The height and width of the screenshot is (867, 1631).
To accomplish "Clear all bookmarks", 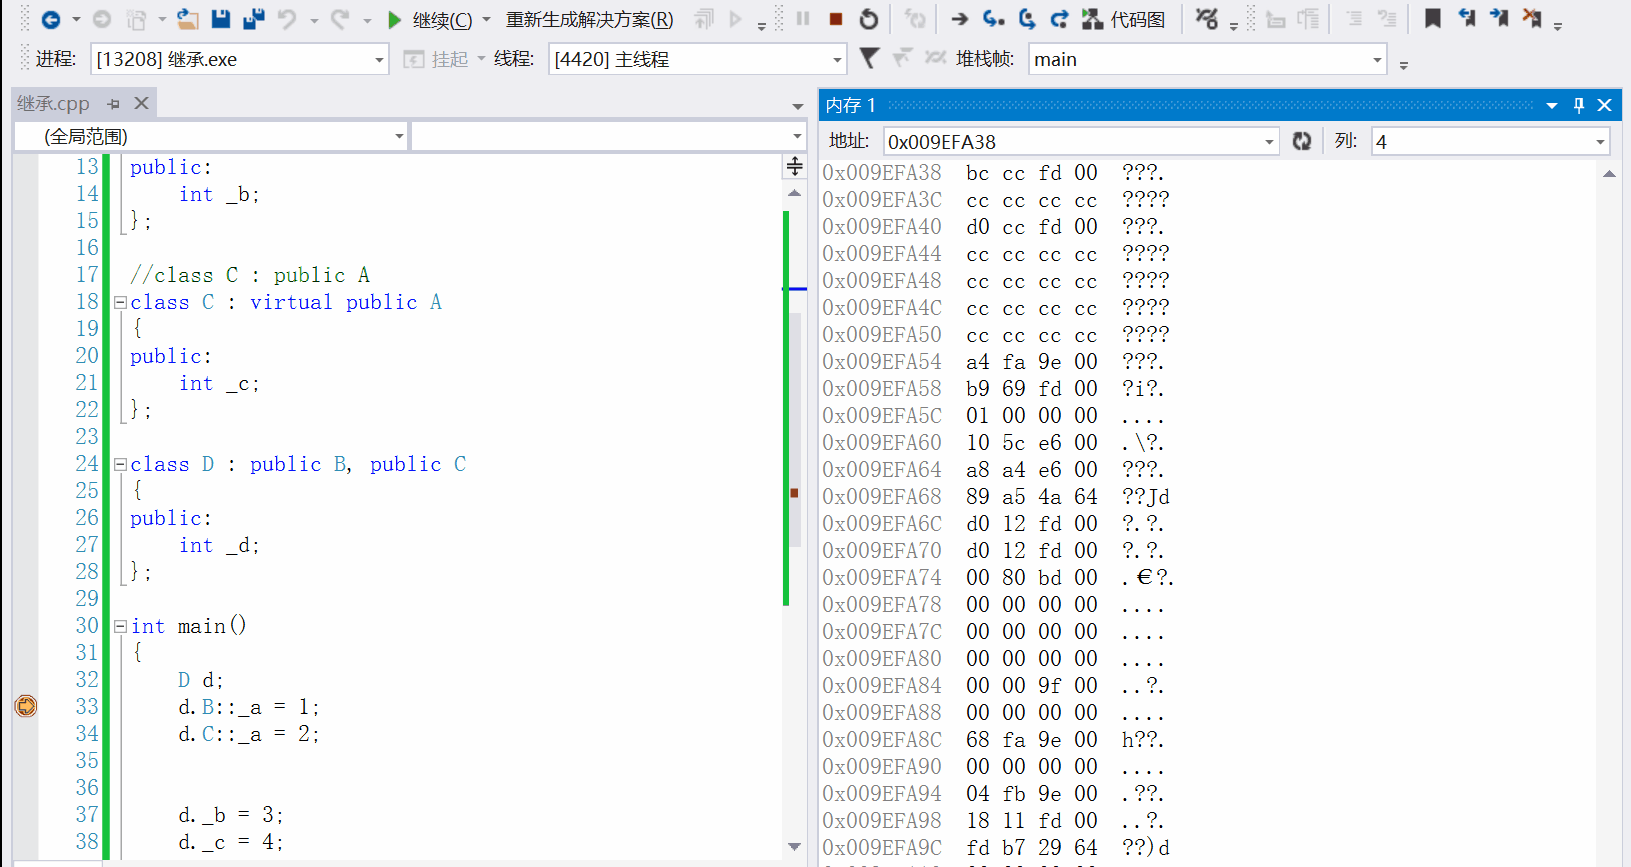I will tap(1532, 19).
